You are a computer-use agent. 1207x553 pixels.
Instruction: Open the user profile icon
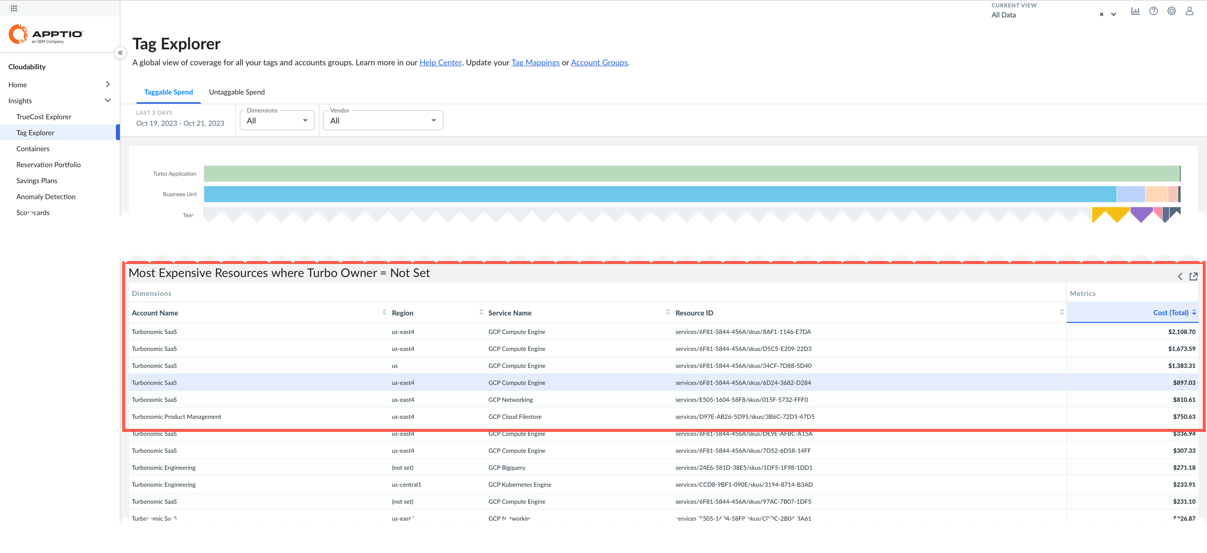[x=1189, y=11]
